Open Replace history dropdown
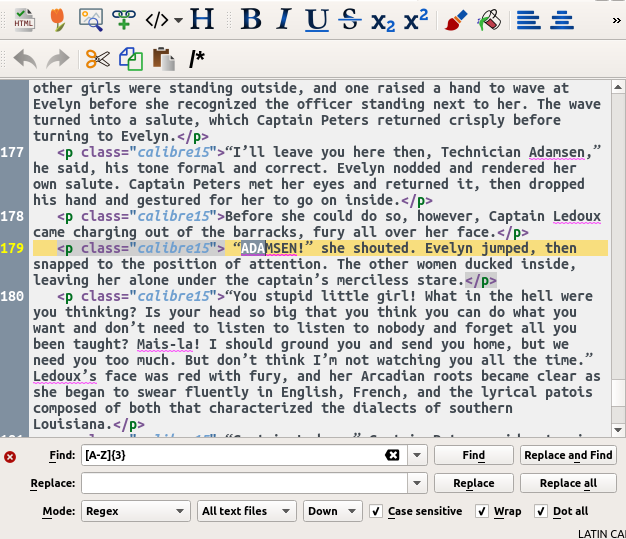This screenshot has width=626, height=539. pos(417,483)
